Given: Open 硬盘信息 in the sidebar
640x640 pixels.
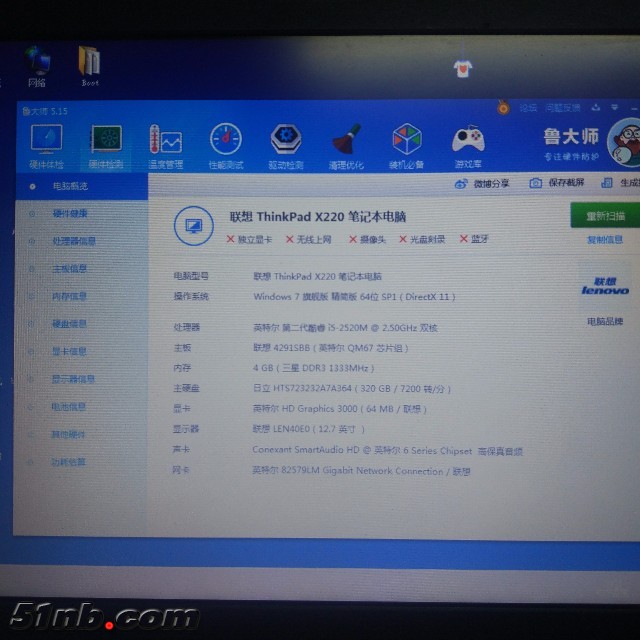Looking at the screenshot, I should 69,324.
